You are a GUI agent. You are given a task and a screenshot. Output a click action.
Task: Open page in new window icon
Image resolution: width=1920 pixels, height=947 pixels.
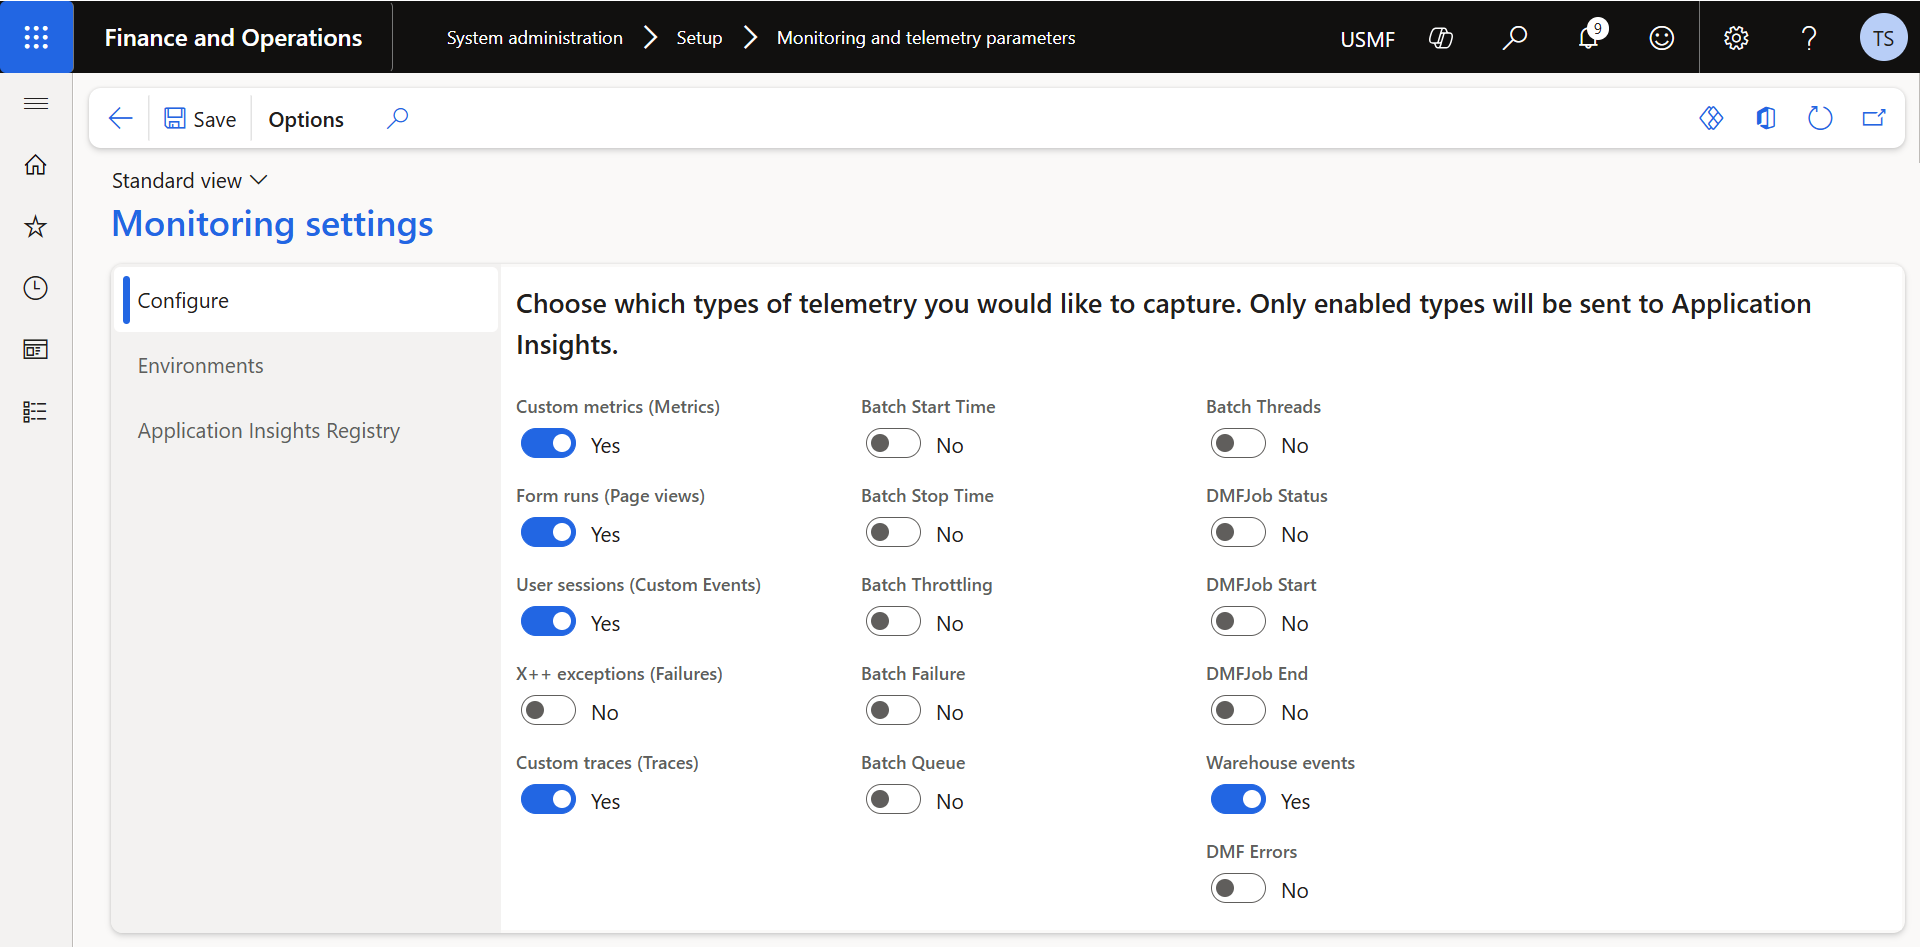(1874, 118)
